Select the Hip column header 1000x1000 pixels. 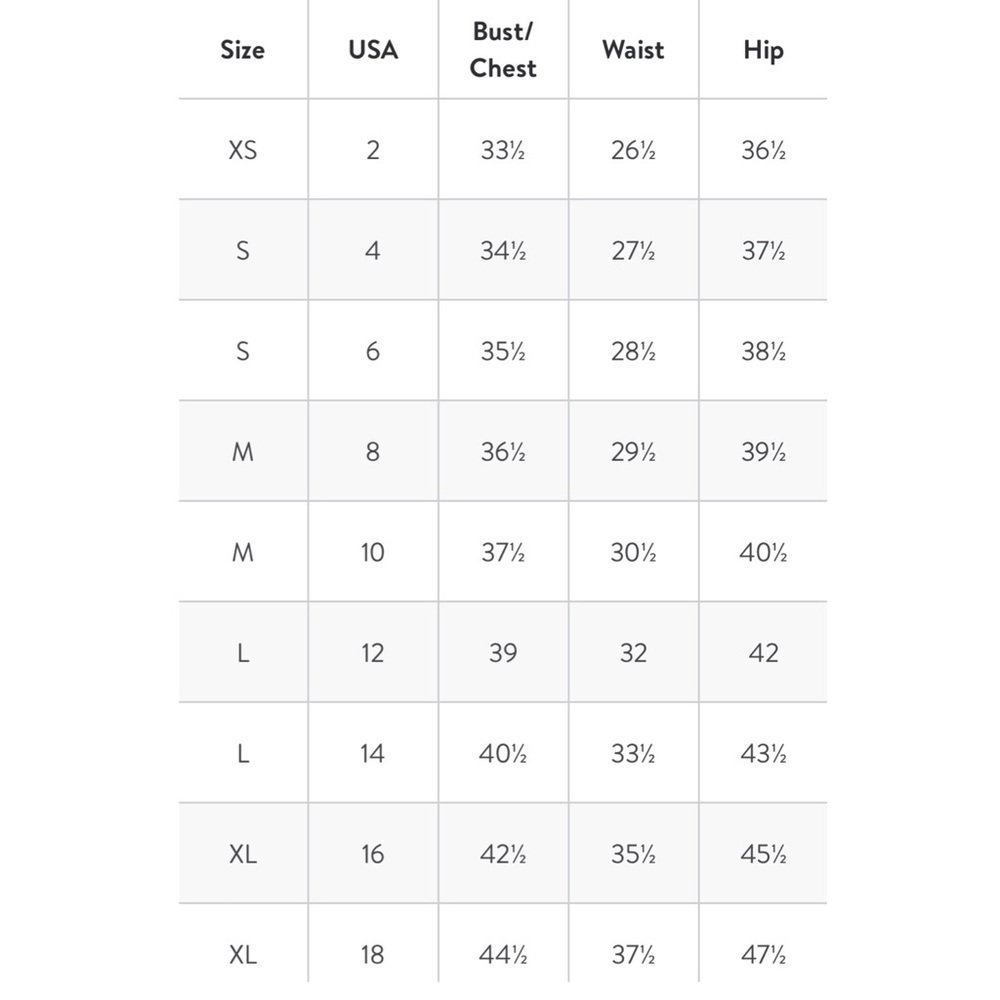pyautogui.click(x=763, y=50)
